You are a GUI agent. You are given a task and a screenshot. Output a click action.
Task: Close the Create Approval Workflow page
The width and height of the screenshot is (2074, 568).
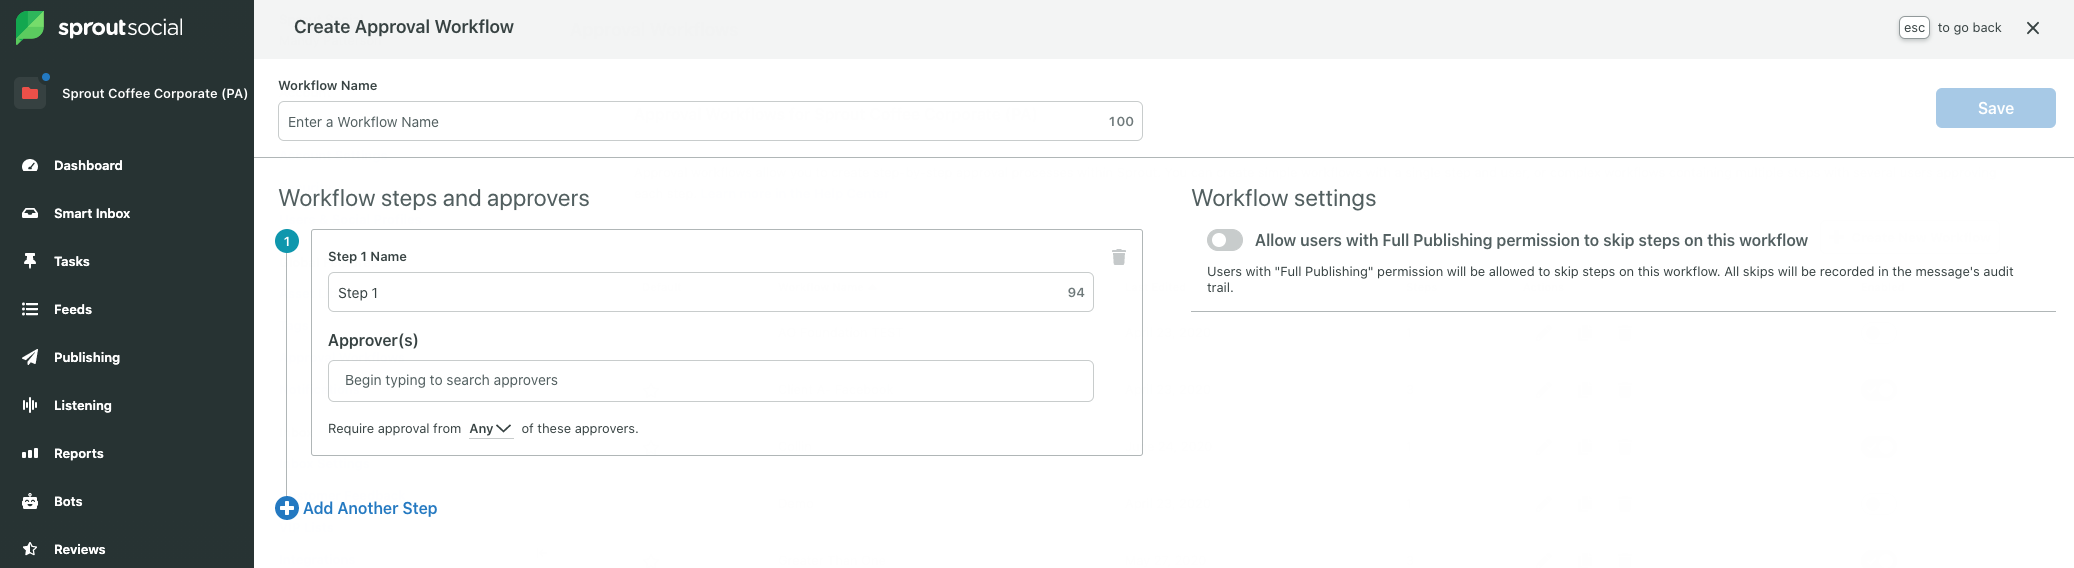tap(2033, 28)
